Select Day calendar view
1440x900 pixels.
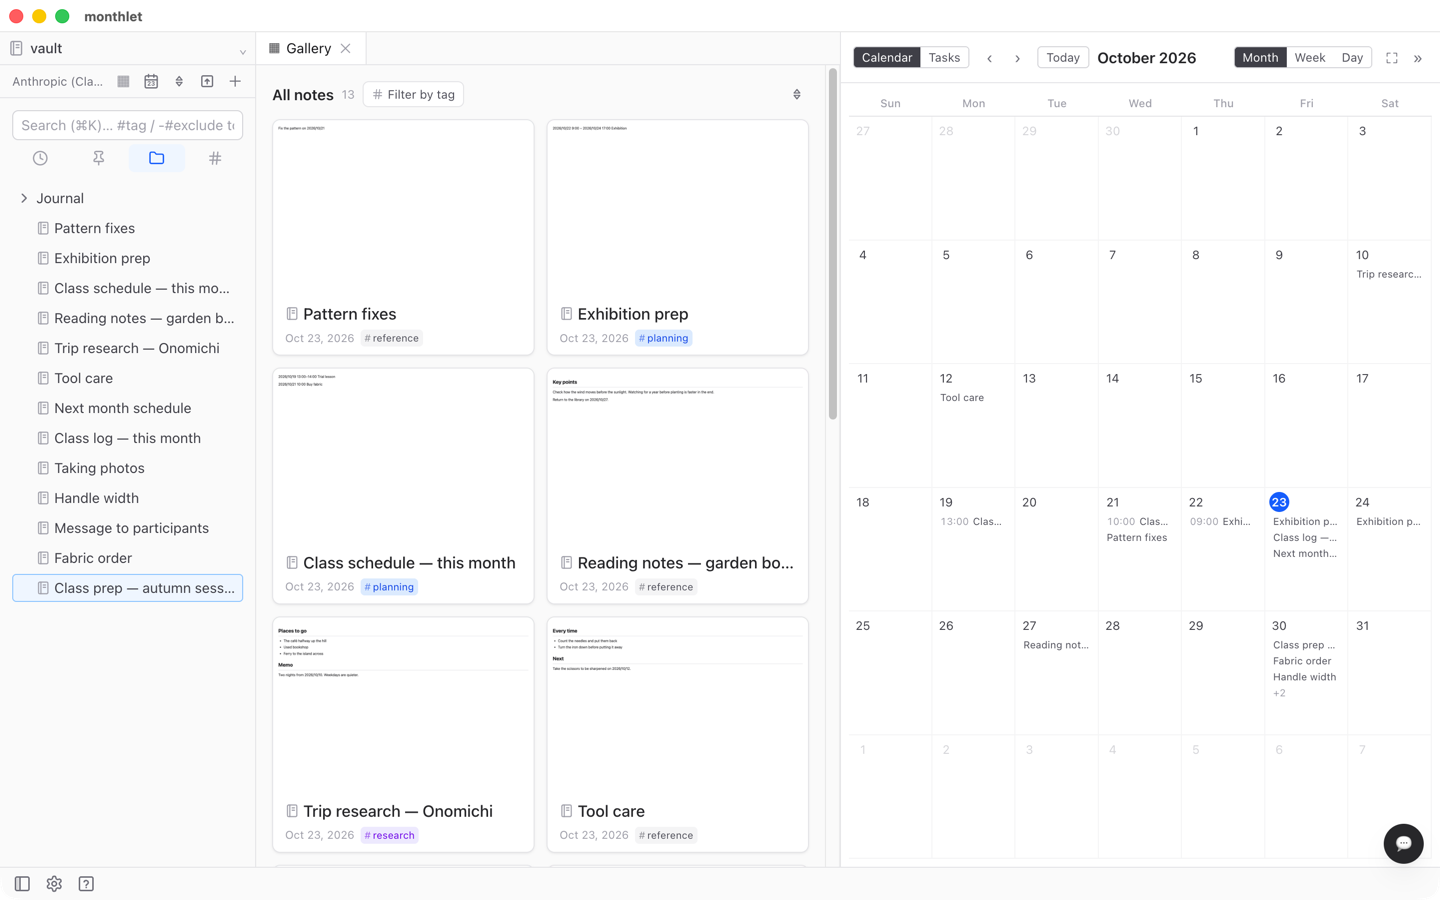click(x=1352, y=58)
